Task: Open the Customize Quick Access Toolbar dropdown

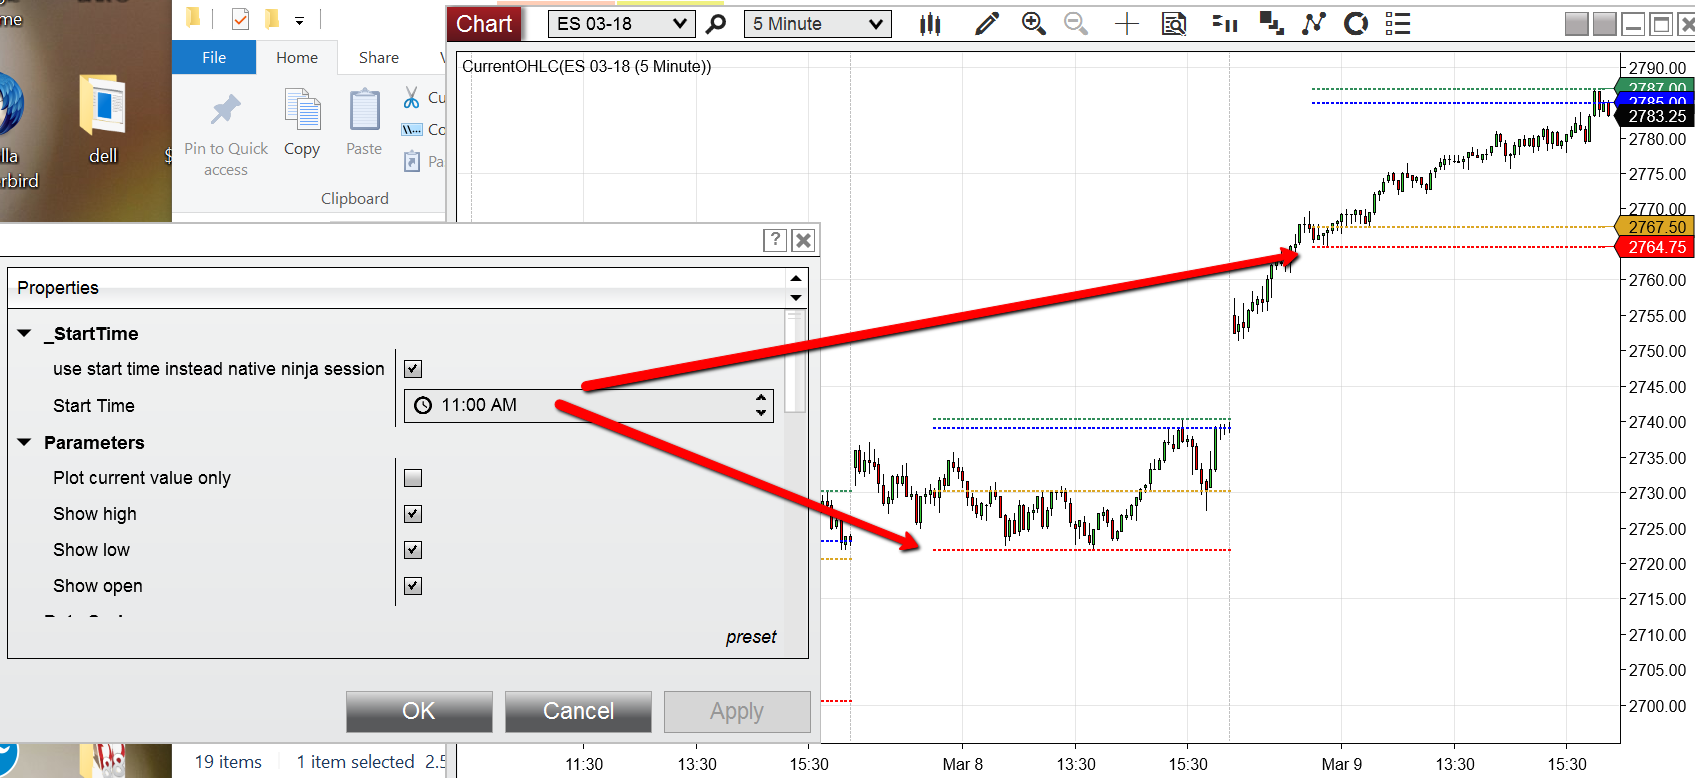Action: click(x=299, y=20)
